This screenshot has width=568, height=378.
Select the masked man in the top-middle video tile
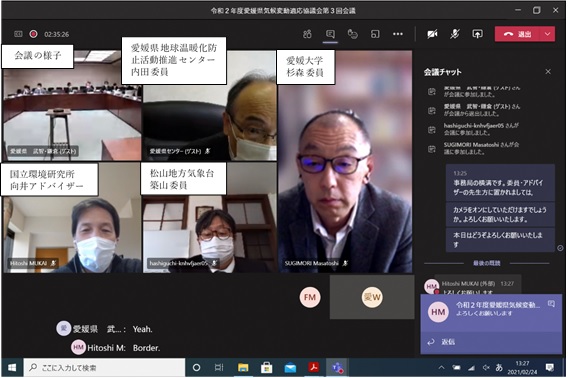(x=210, y=105)
